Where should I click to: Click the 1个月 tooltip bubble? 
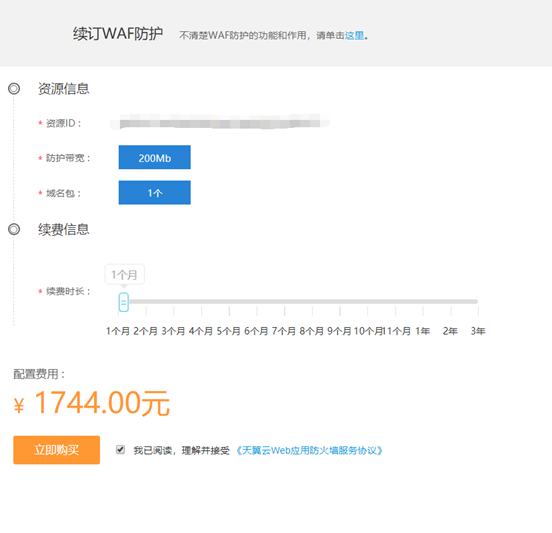pos(125,274)
